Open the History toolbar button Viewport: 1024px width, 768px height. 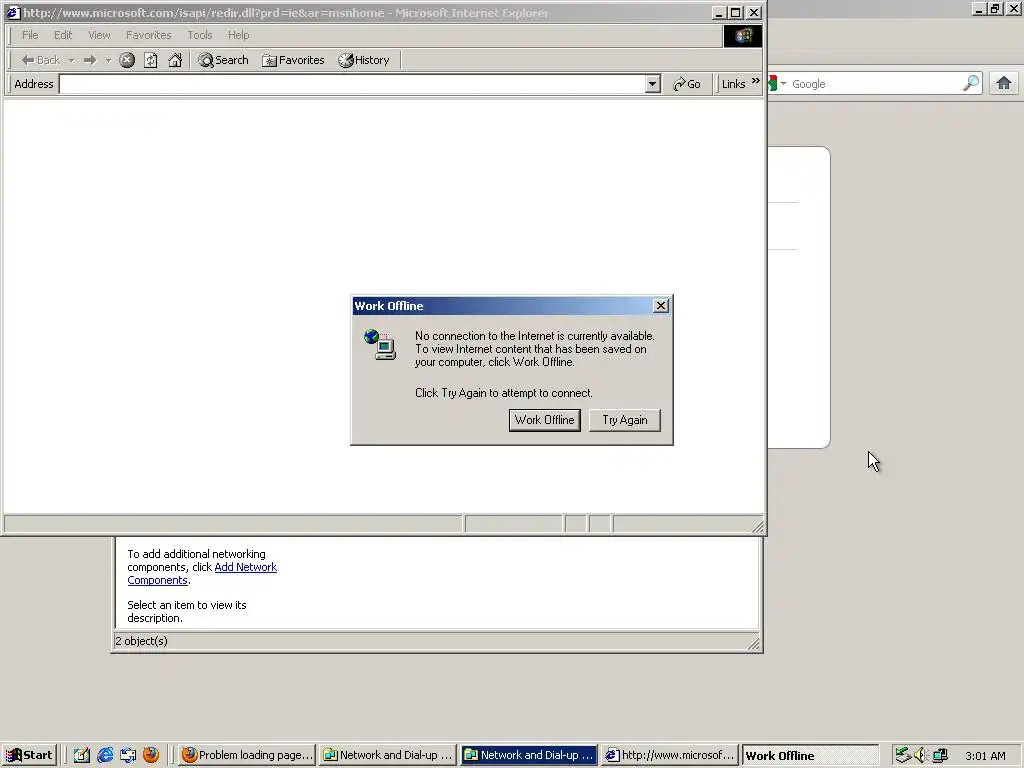[x=364, y=60]
